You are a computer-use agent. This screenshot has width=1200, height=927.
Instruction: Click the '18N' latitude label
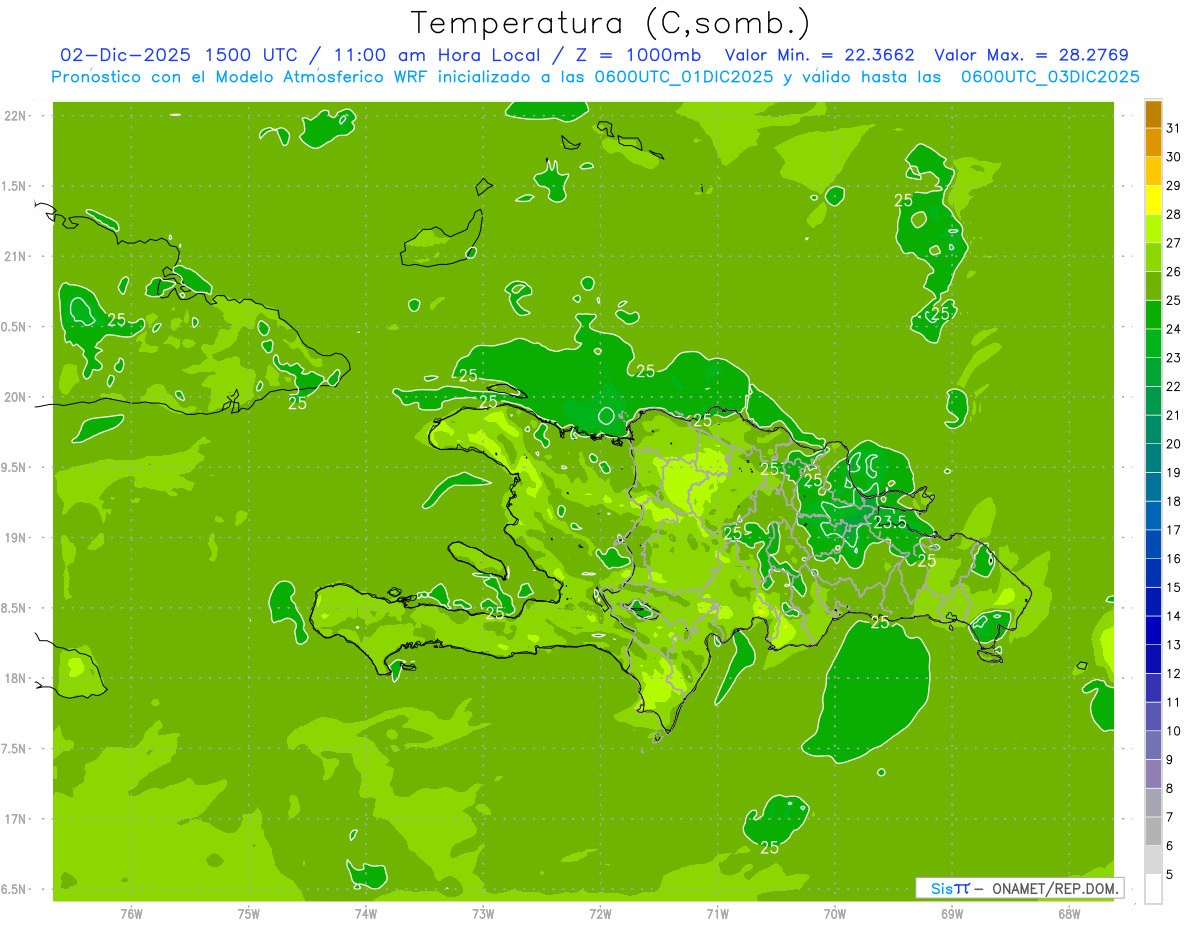[15, 678]
